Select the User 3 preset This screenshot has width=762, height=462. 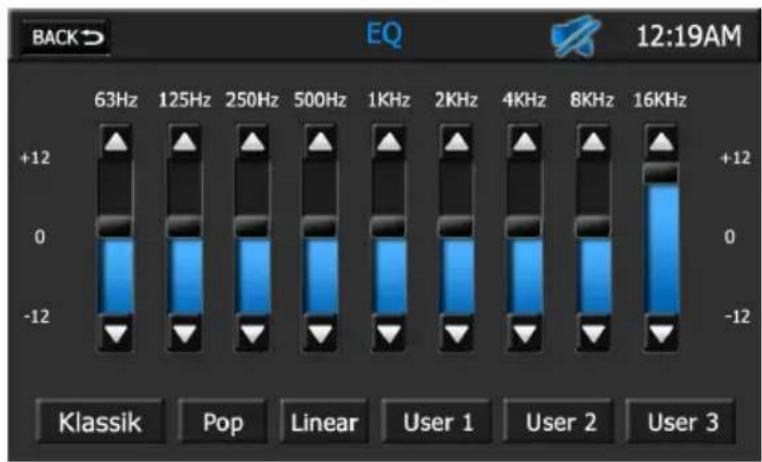(682, 422)
